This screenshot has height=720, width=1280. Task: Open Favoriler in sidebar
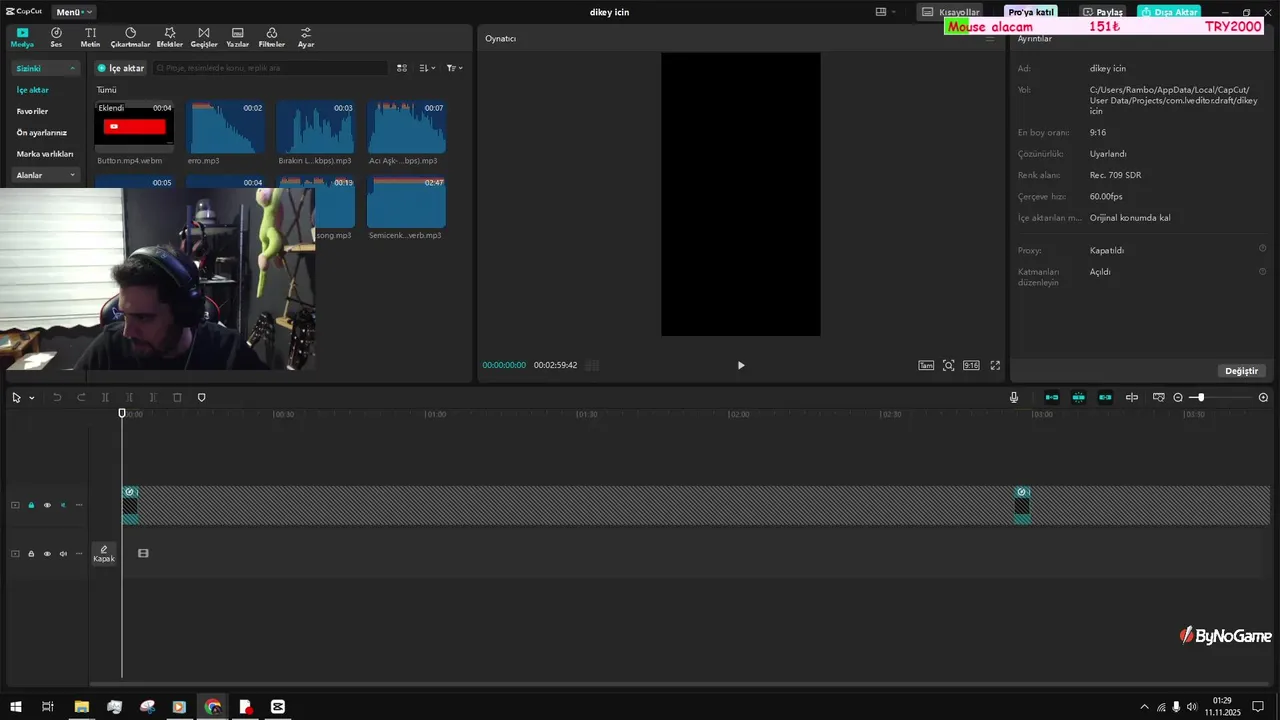tap(33, 111)
